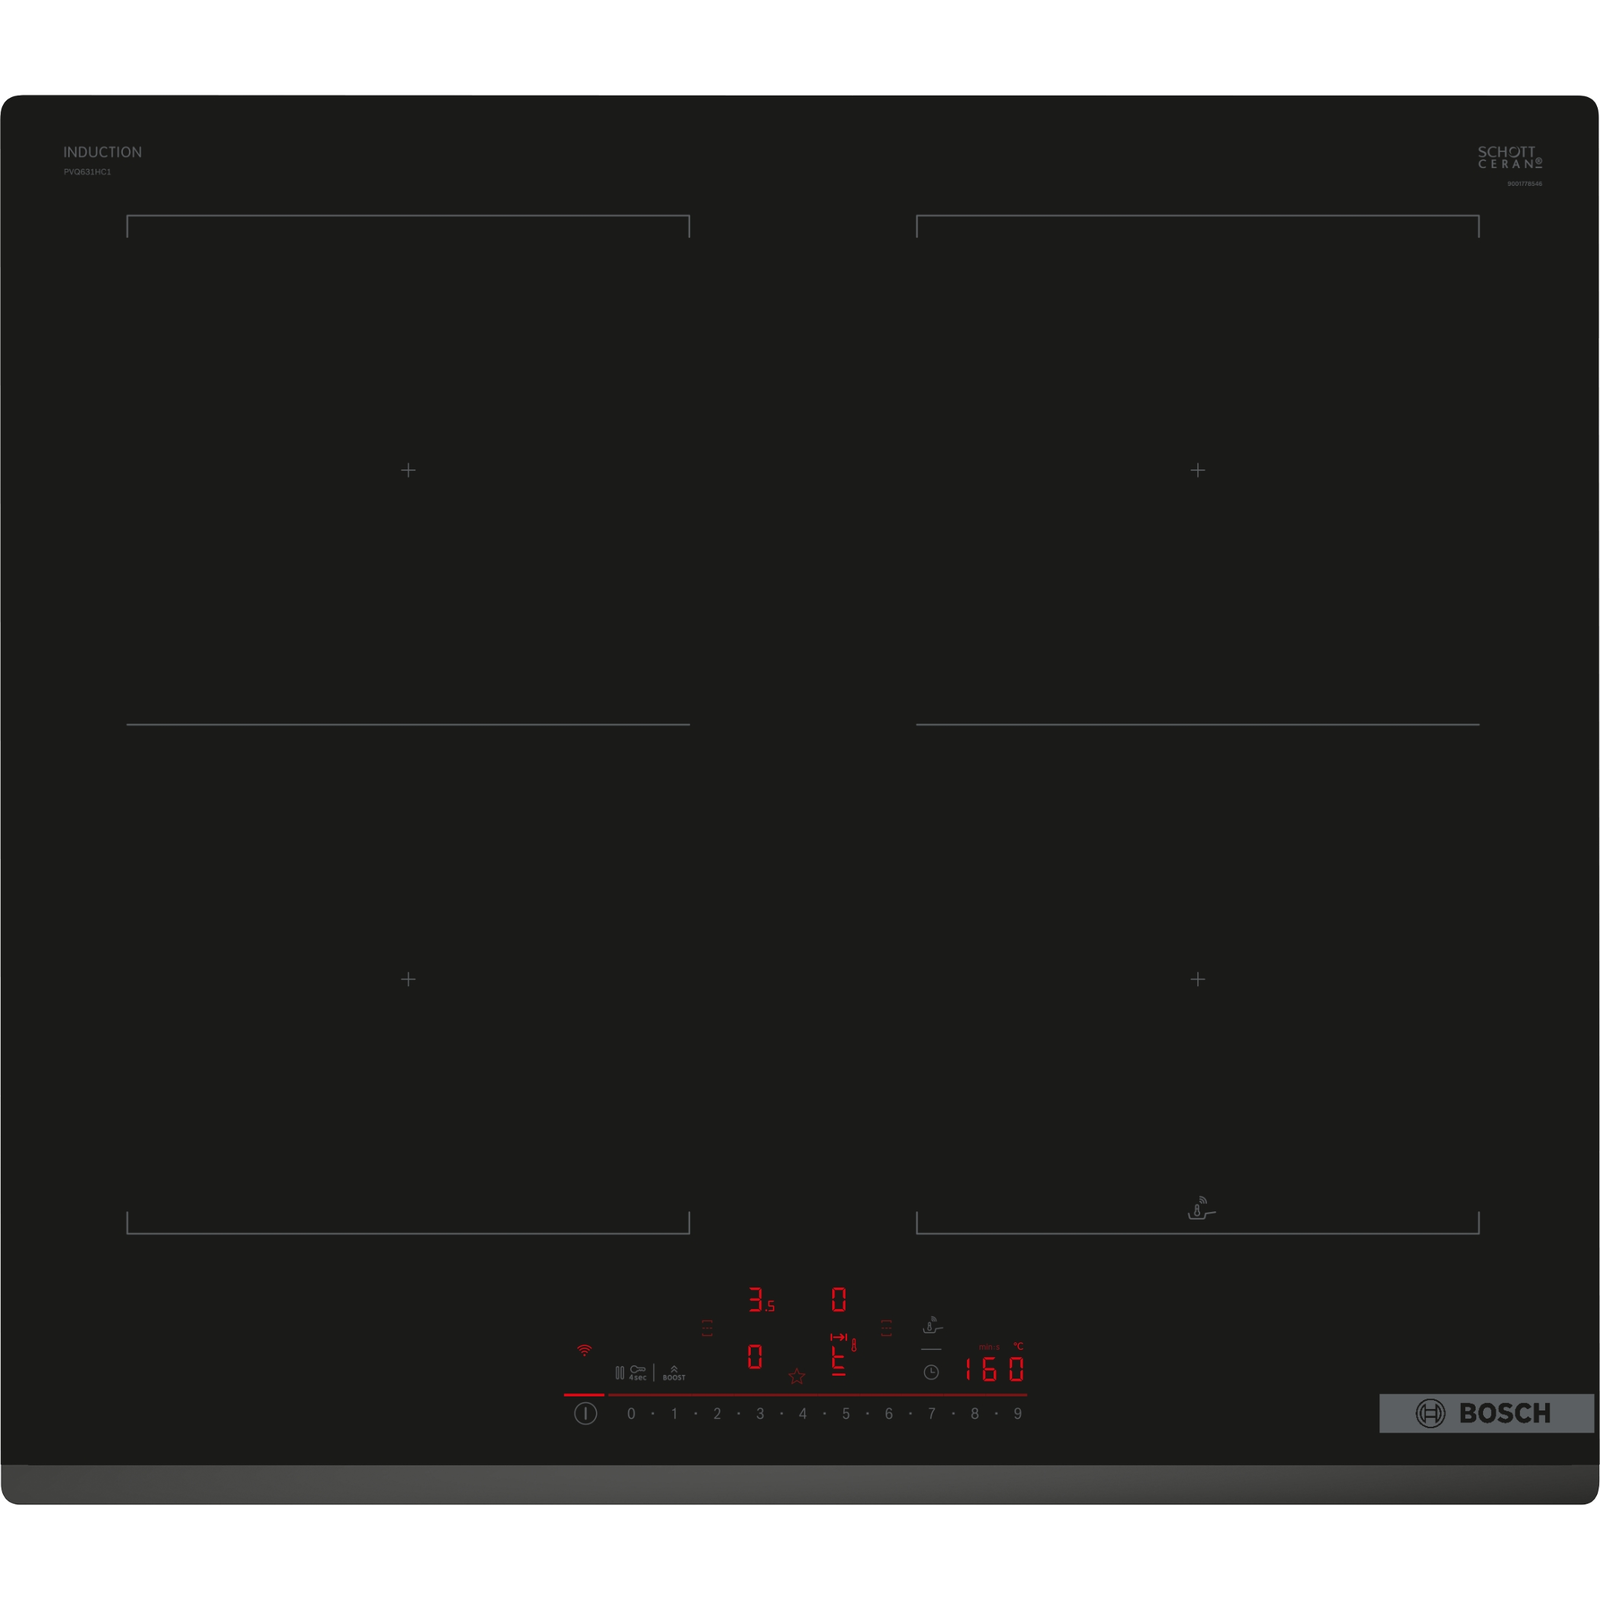Tap the red star favourite icon
Screen dimensions: 1600x1600
(796, 1377)
